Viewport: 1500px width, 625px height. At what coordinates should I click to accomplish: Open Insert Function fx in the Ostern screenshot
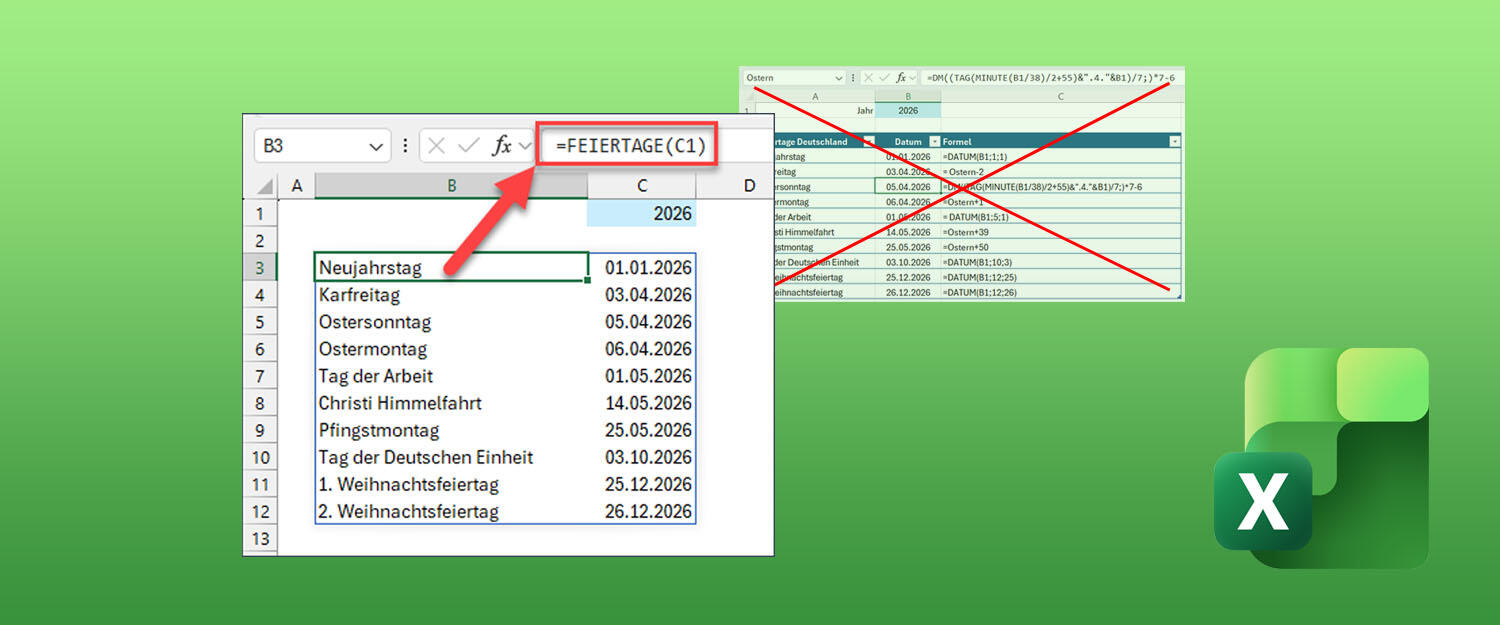(x=900, y=77)
